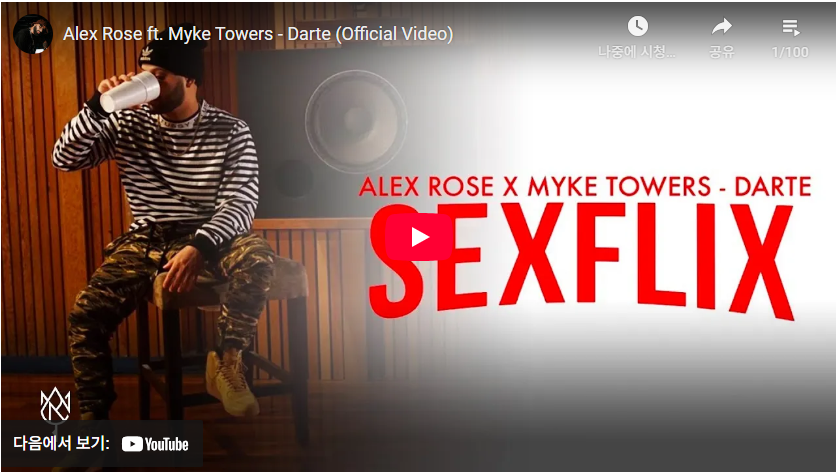The width and height of the screenshot is (837, 472).
Task: Click the Alex Rose watermark logo
Action: (x=55, y=405)
